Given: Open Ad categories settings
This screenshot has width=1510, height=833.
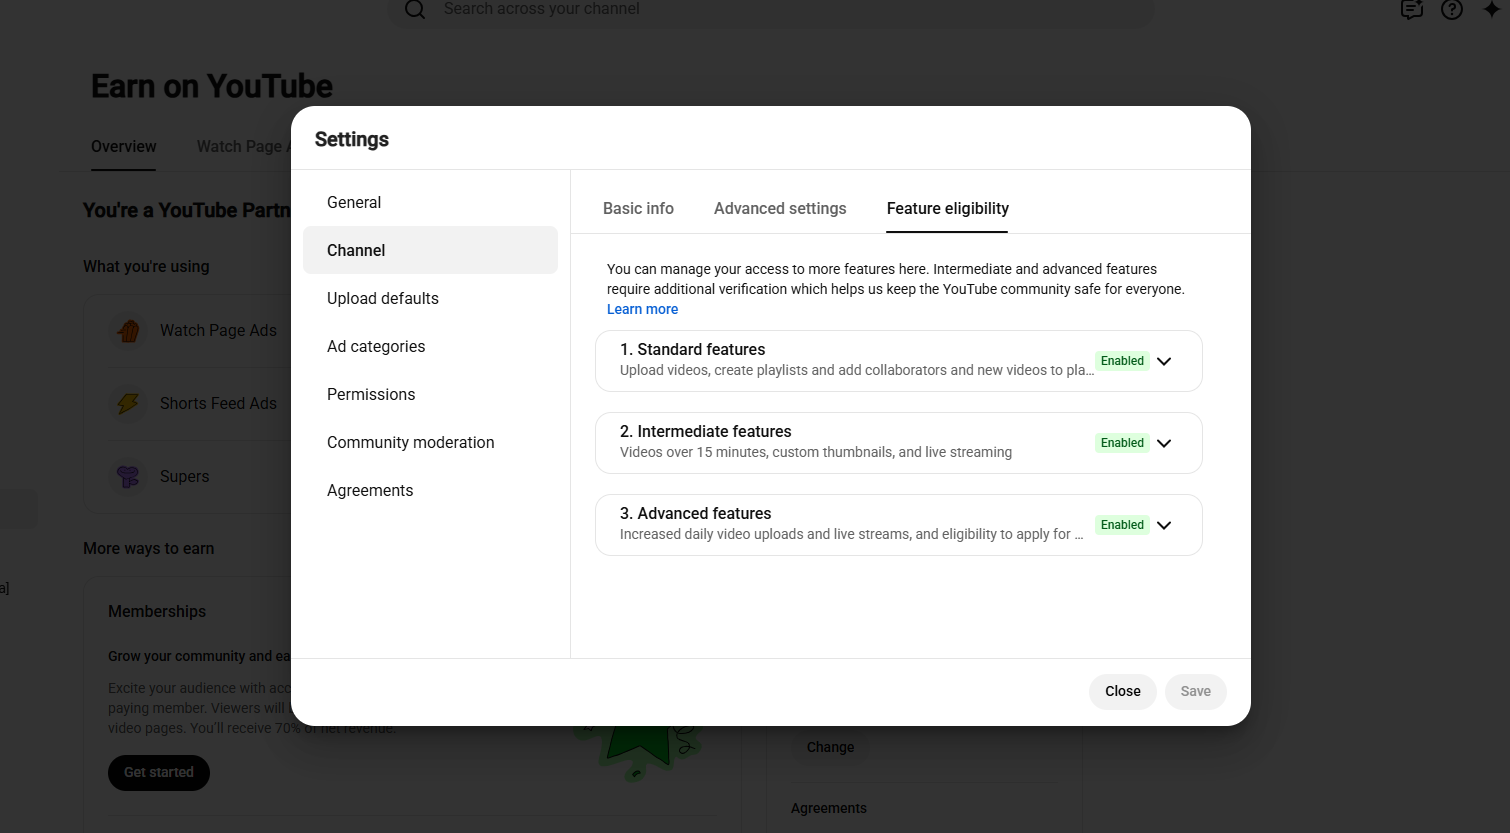Looking at the screenshot, I should pos(430,346).
